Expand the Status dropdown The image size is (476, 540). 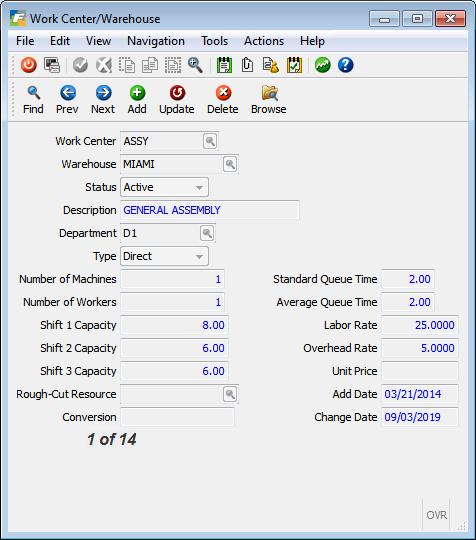click(199, 187)
